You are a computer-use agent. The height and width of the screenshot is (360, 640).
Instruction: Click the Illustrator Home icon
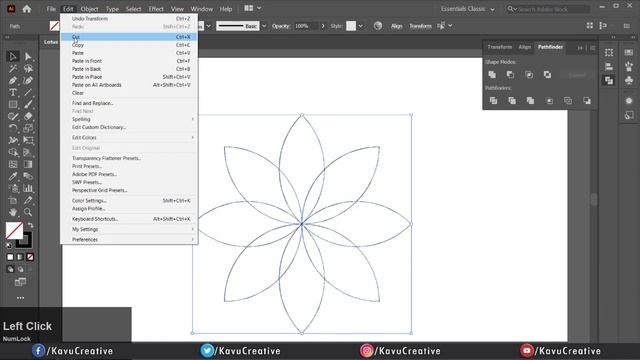[x=27, y=9]
